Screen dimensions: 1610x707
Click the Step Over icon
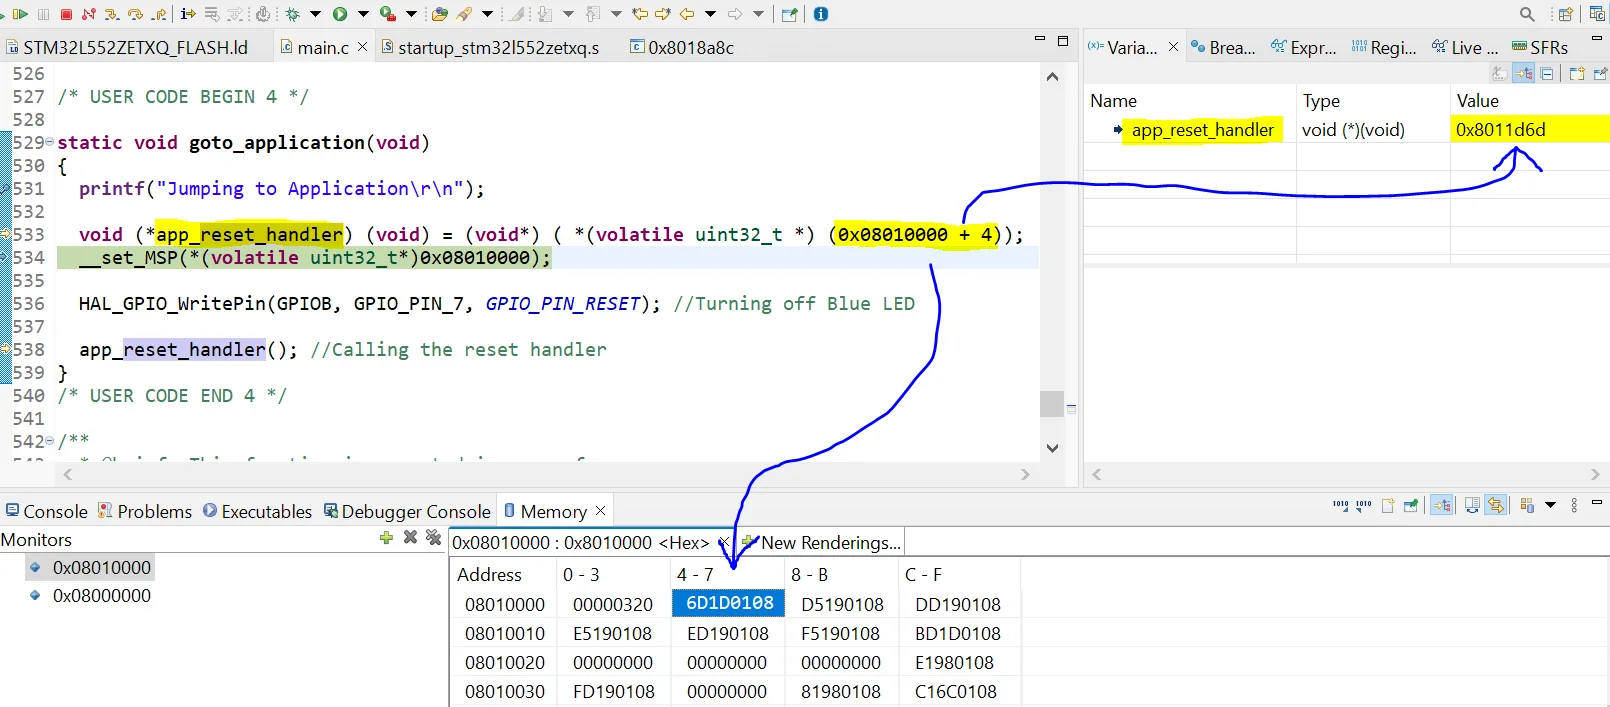point(135,14)
